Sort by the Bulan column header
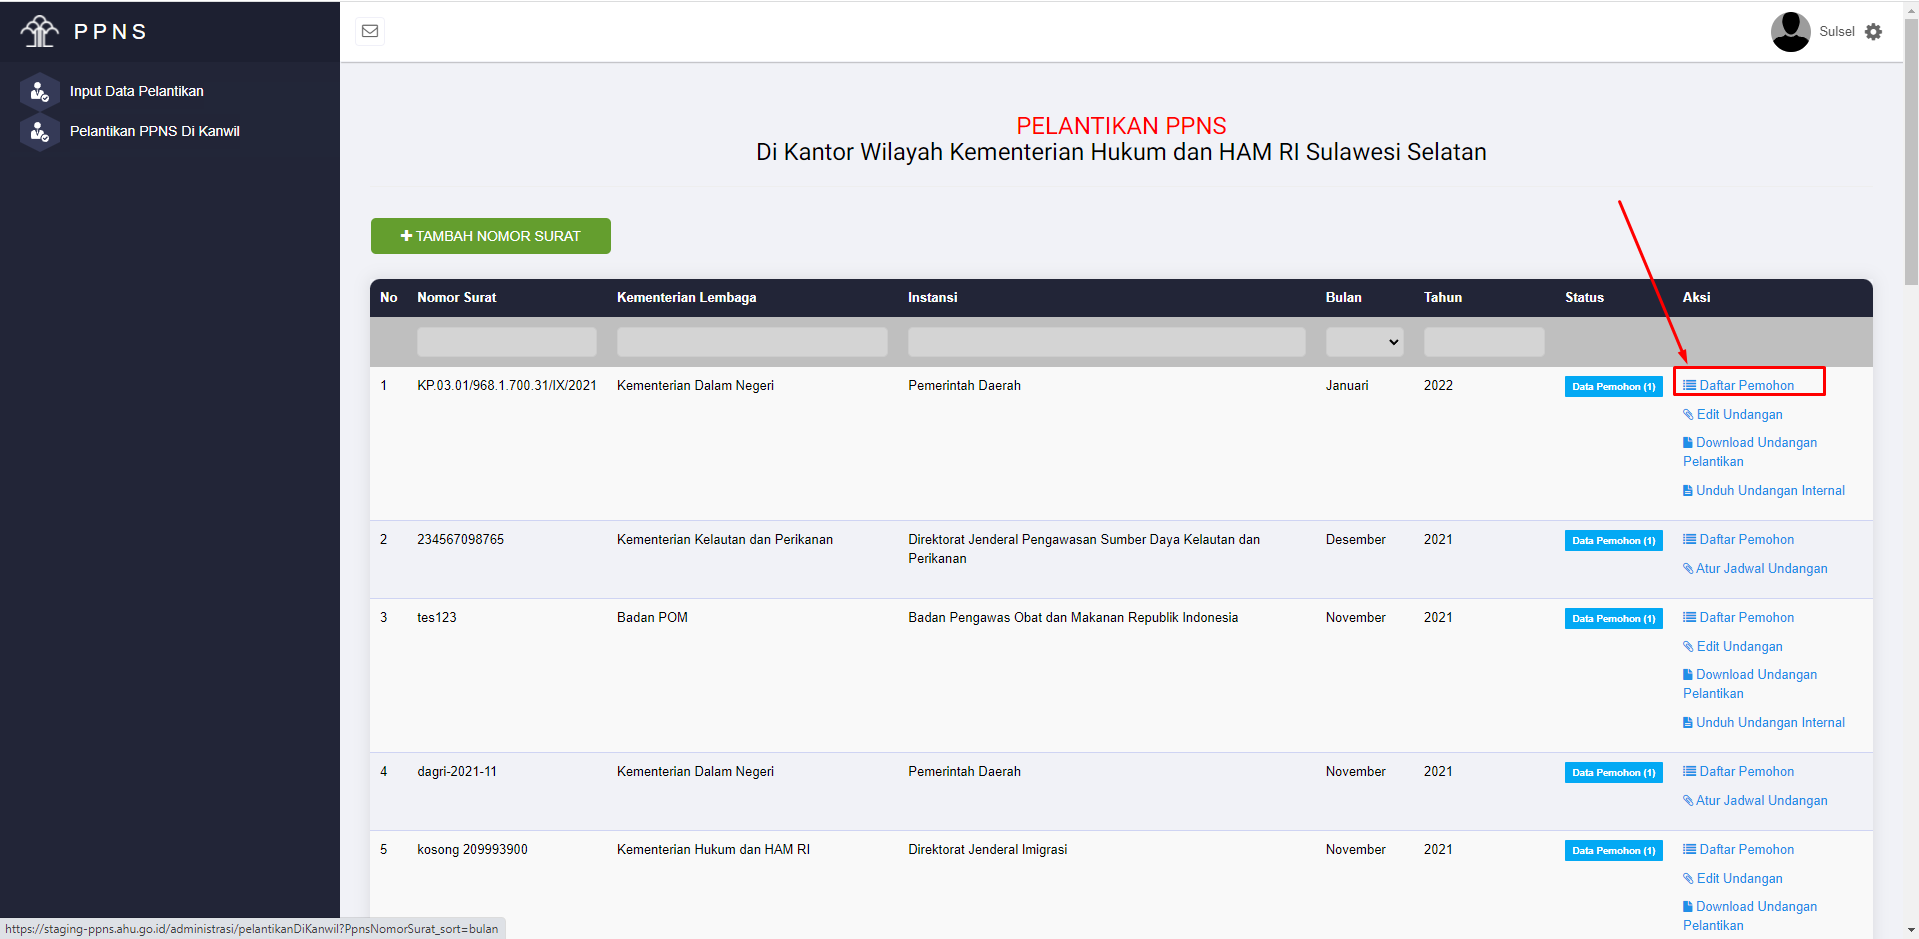Image resolution: width=1919 pixels, height=939 pixels. click(1343, 297)
